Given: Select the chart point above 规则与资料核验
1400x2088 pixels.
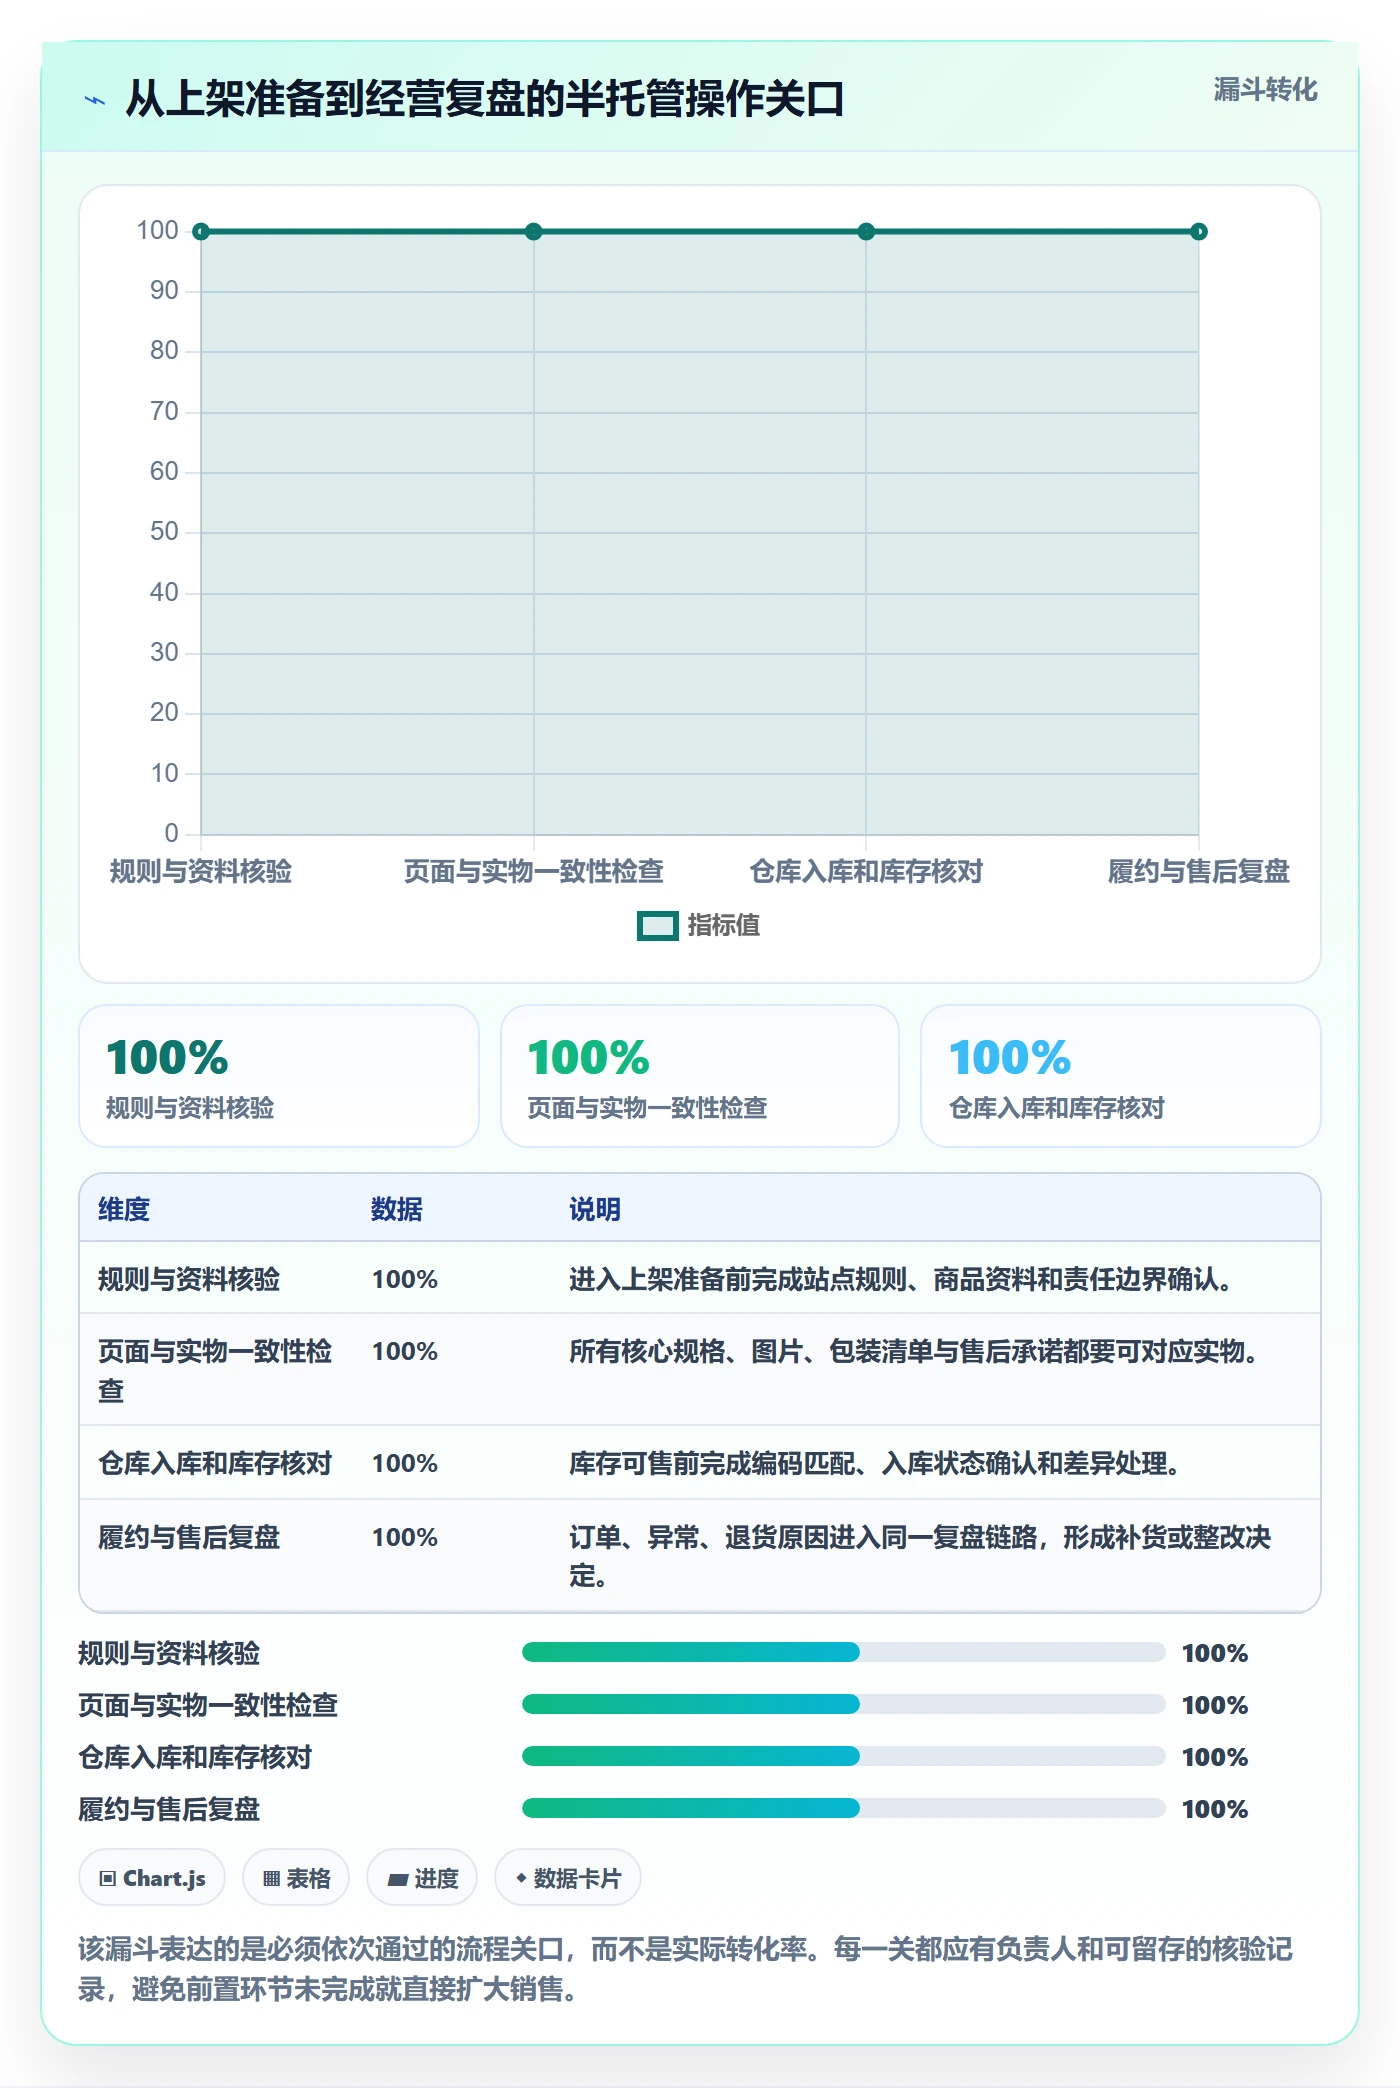Looking at the screenshot, I should [x=201, y=232].
